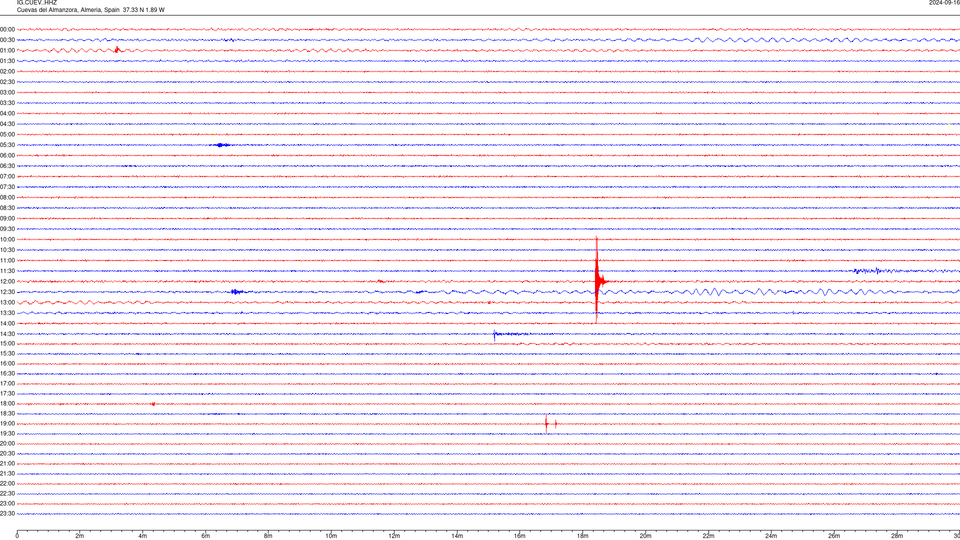Select the 02:00 trace time label

pos(7,72)
